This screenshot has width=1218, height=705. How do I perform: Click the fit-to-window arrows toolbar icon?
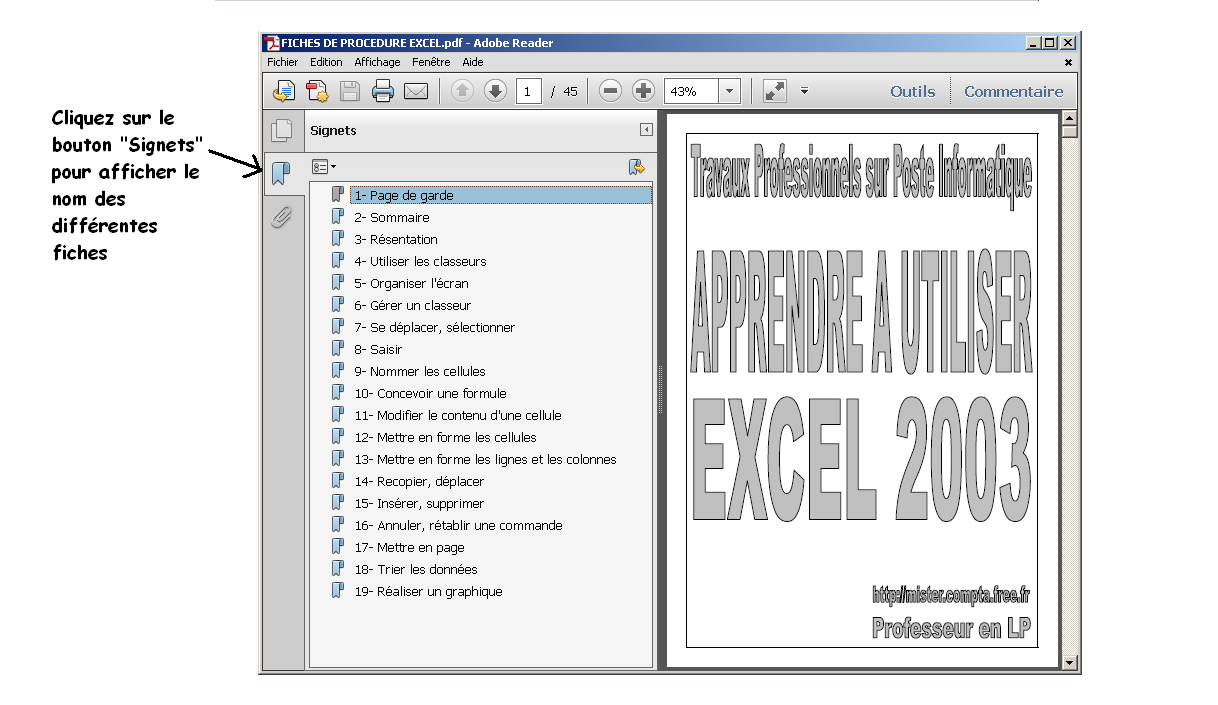[x=774, y=91]
